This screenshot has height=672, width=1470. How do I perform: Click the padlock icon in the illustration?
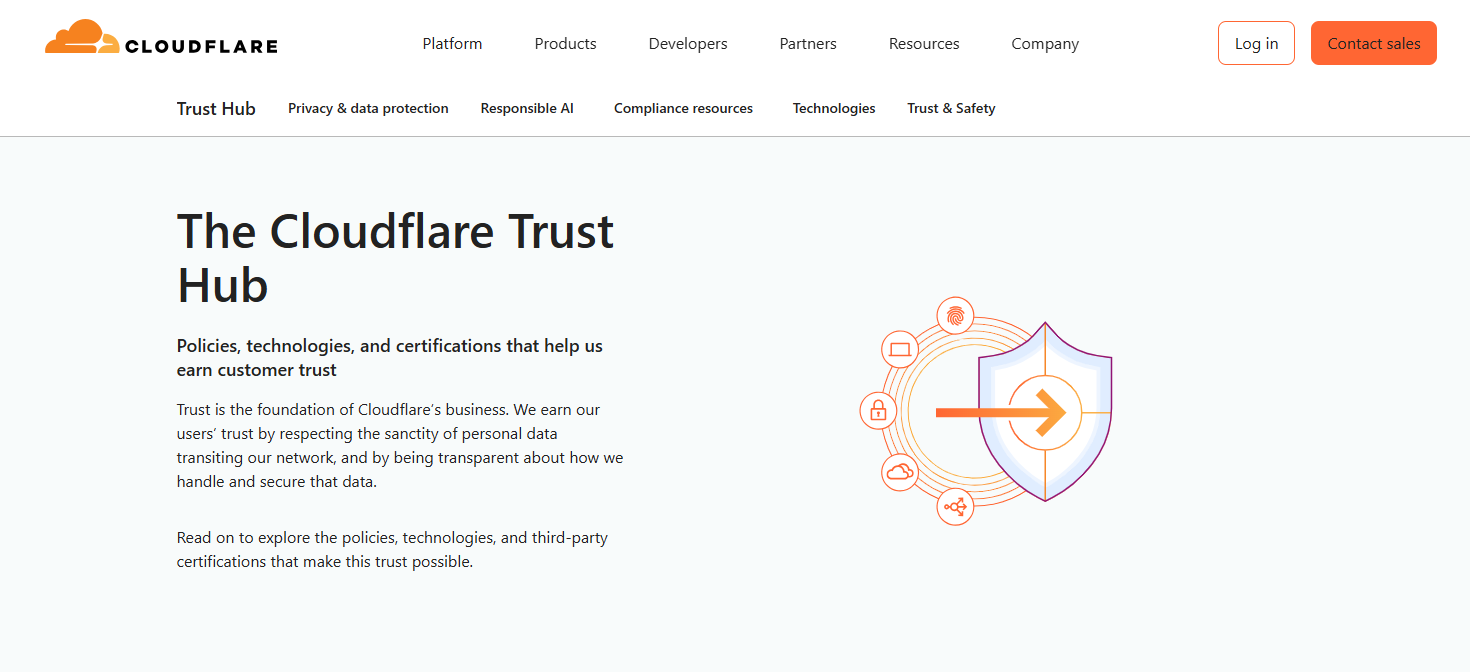878,410
